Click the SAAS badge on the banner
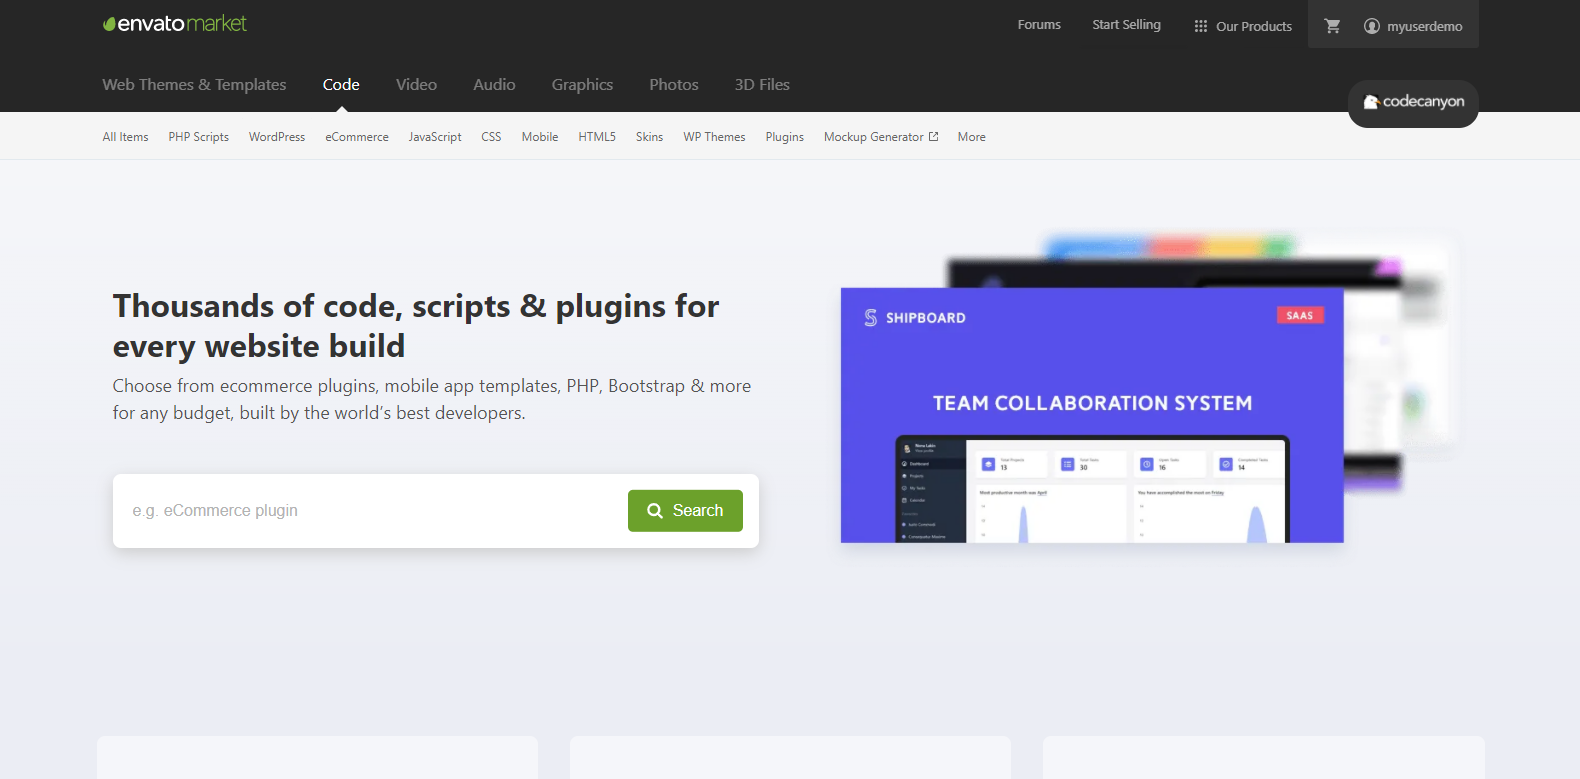The height and width of the screenshot is (779, 1580). [1300, 315]
